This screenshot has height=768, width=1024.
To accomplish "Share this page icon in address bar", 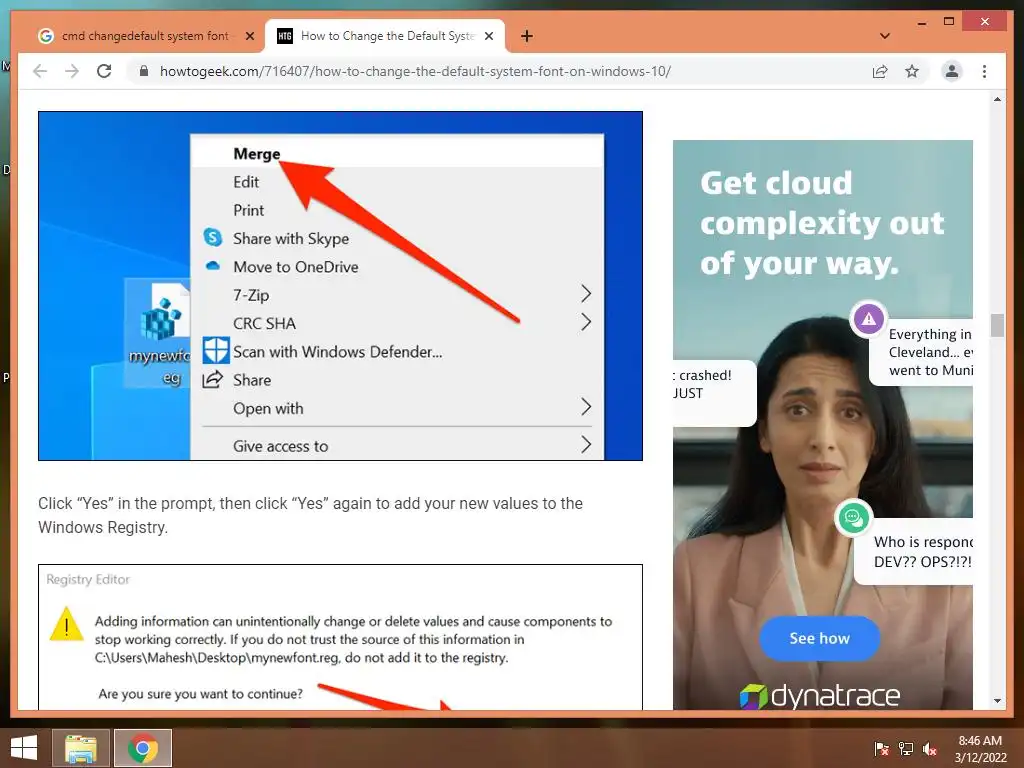I will pyautogui.click(x=880, y=71).
